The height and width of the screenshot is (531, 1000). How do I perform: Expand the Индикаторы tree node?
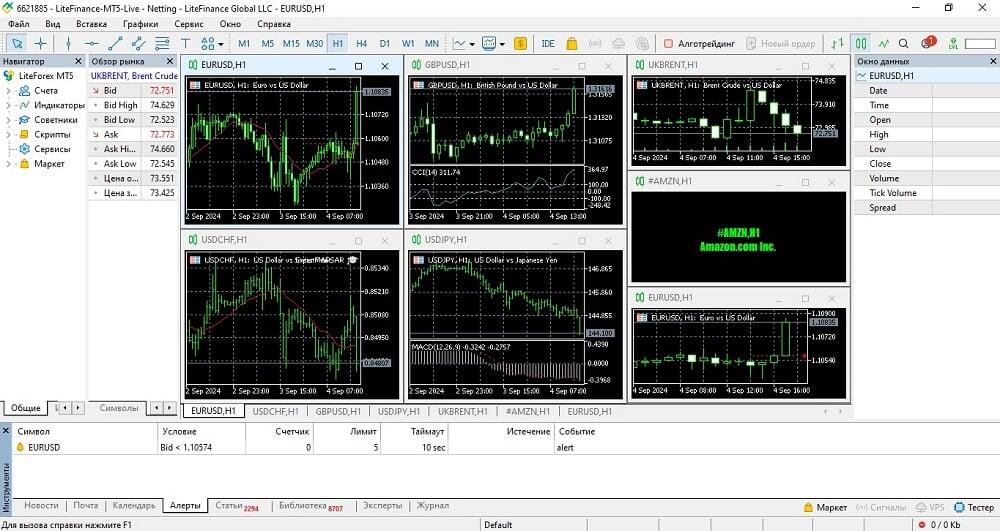[8, 105]
